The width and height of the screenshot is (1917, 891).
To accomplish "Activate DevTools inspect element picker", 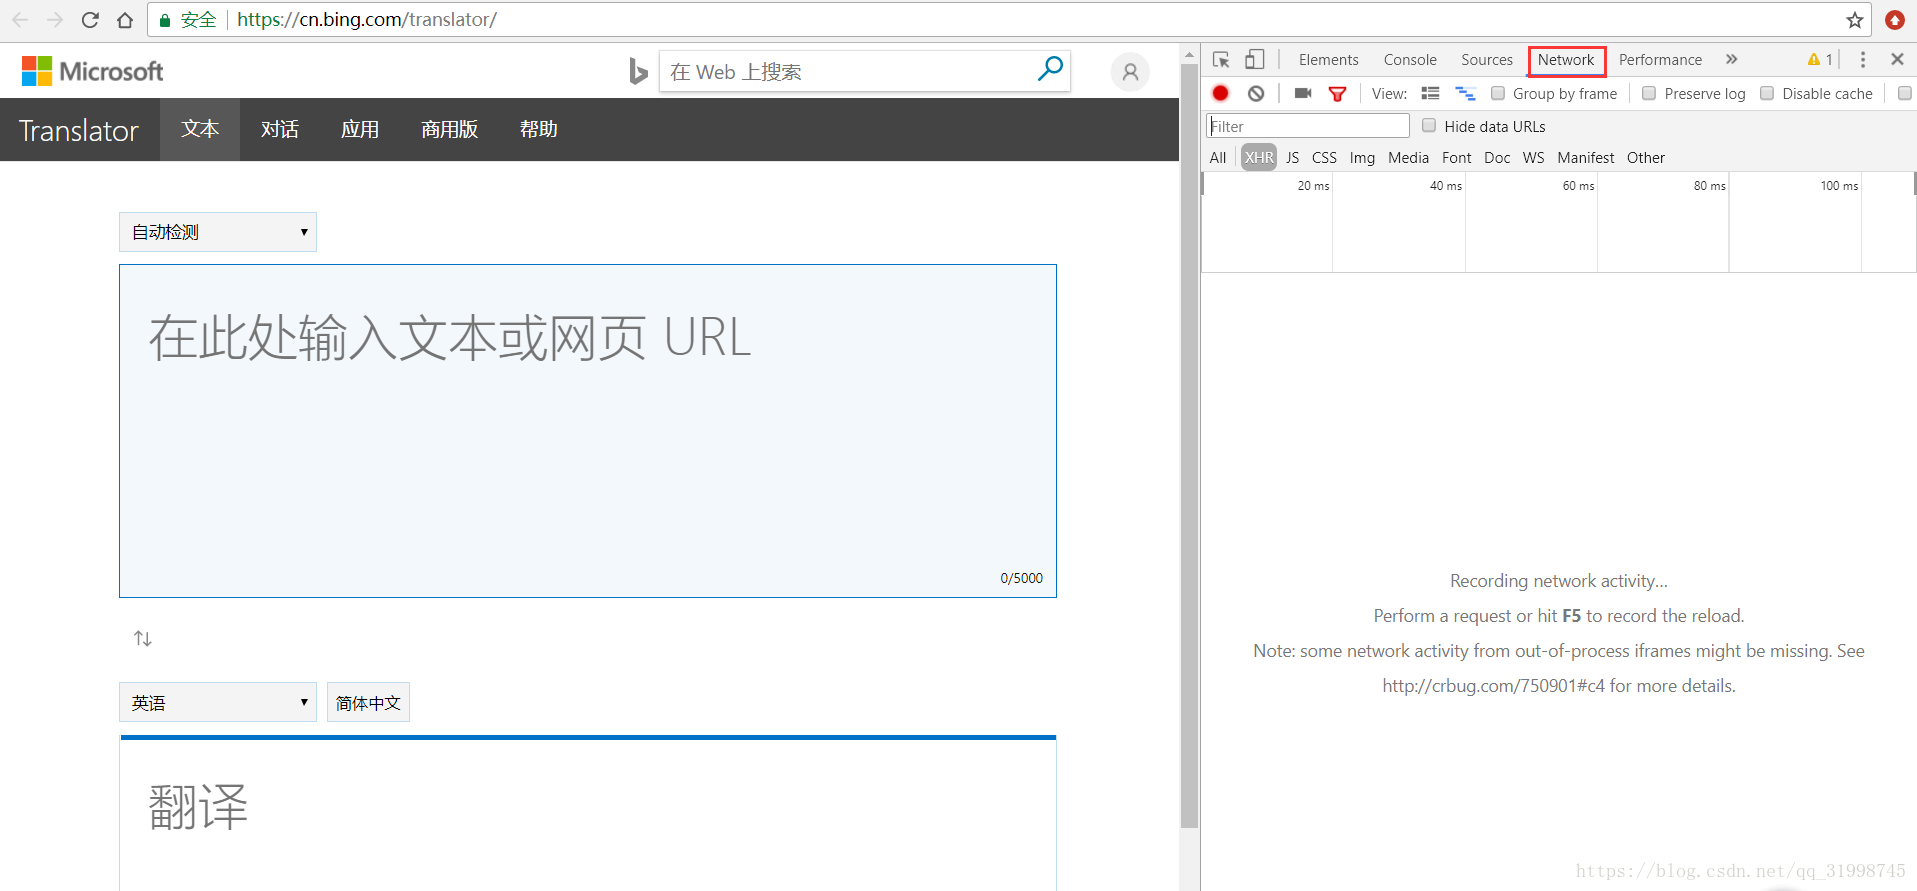I will coord(1221,60).
